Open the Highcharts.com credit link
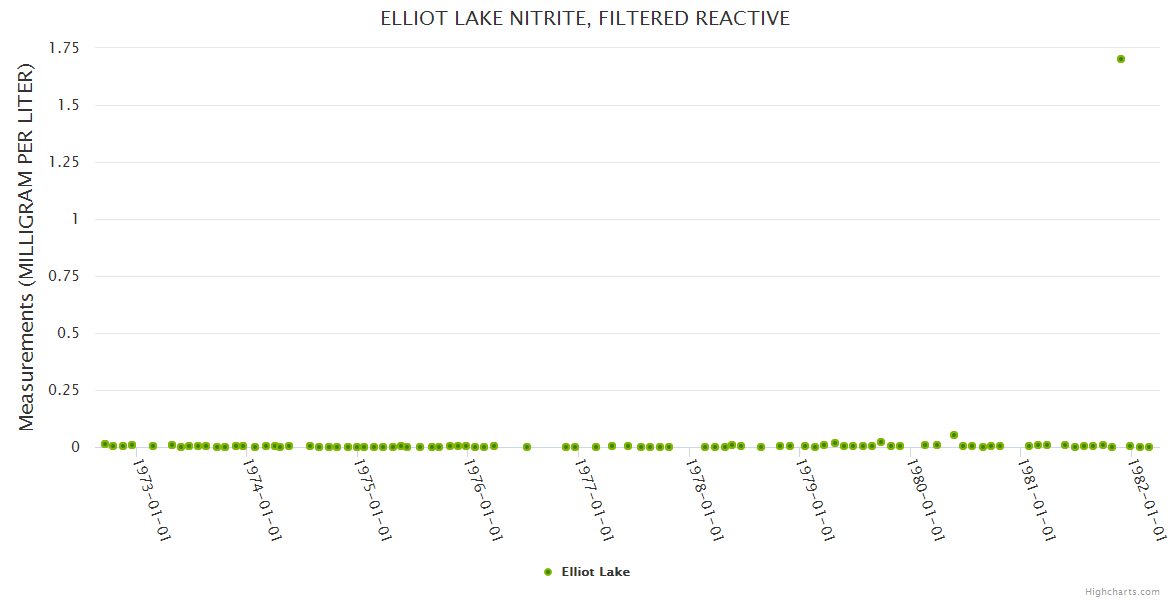This screenshot has width=1170, height=600. pos(1122,592)
